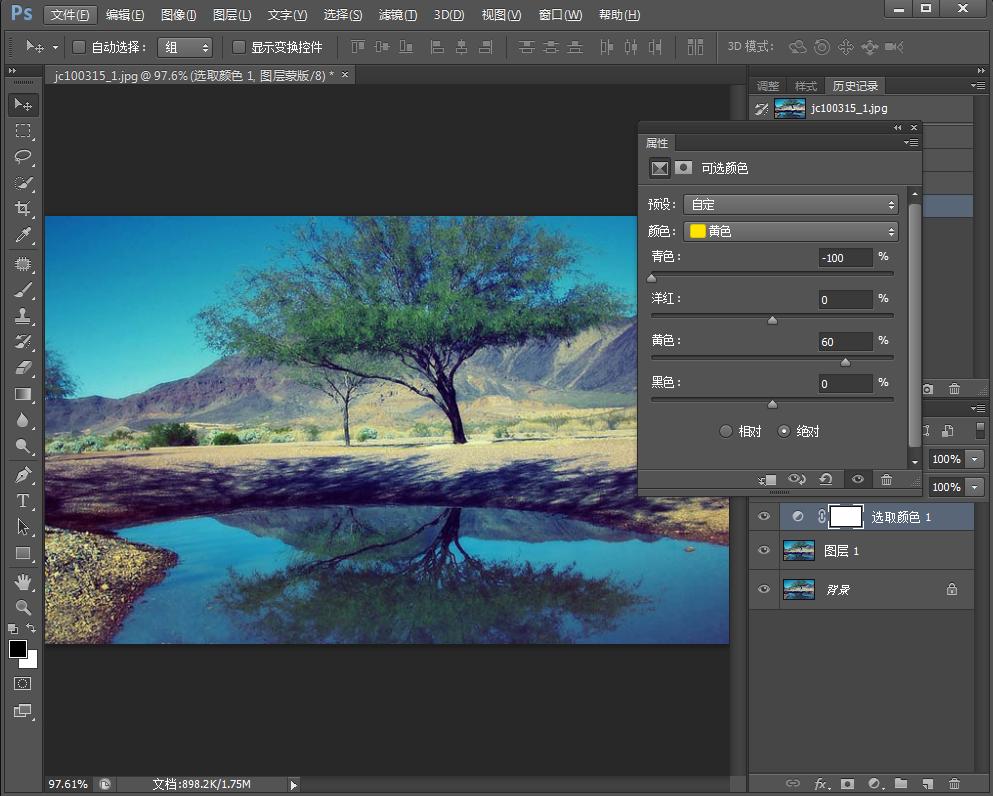The image size is (993, 796).
Task: Select the Path Selection tool
Action: pos(23,527)
